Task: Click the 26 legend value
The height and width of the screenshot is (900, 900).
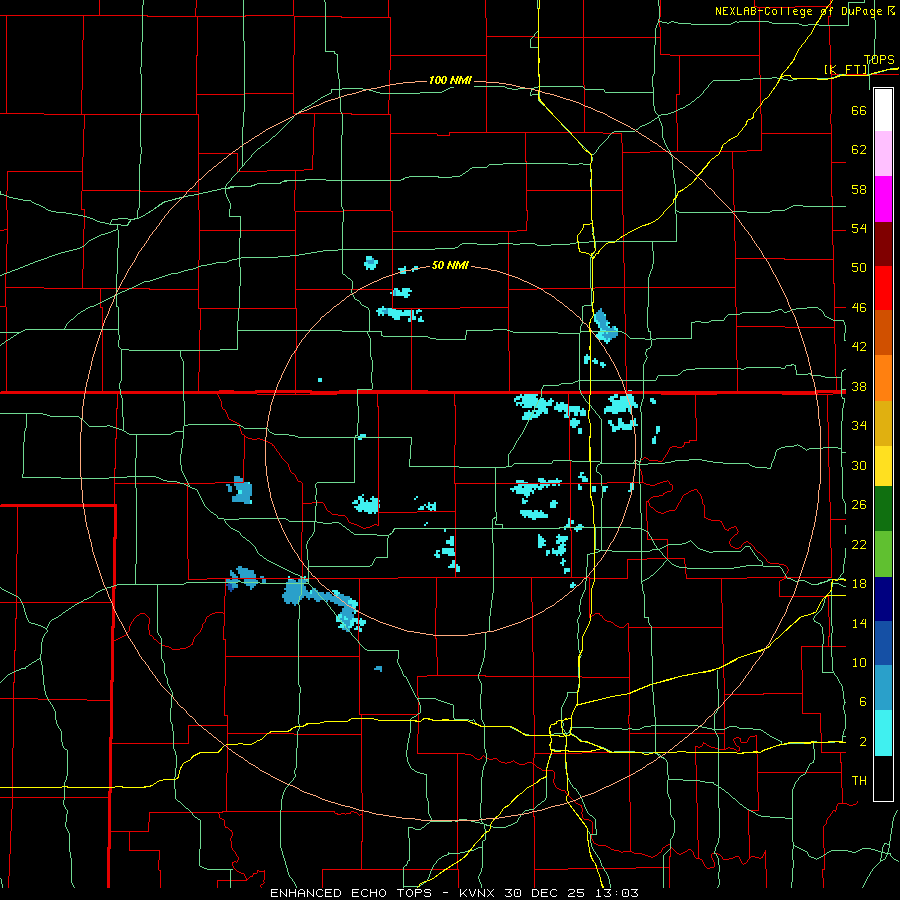Action: [859, 505]
